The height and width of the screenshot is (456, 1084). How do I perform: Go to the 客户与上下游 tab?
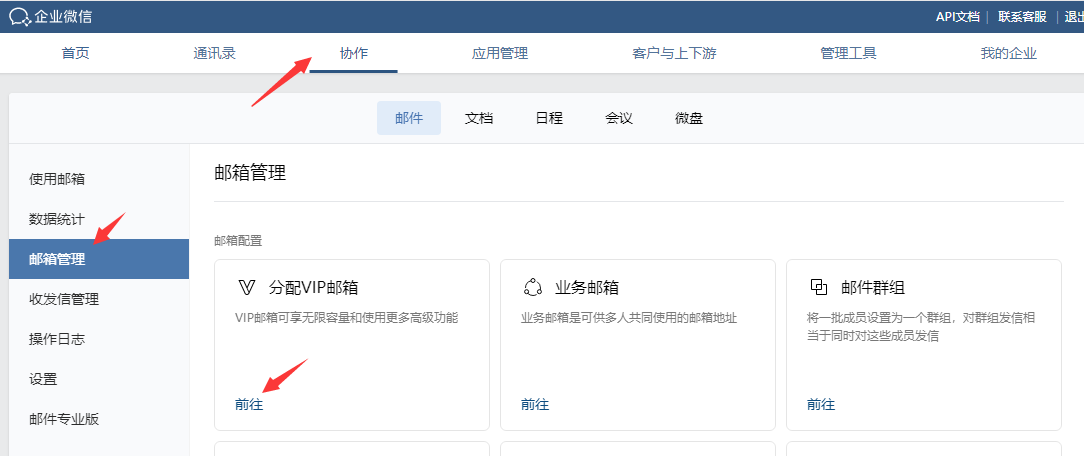[674, 54]
